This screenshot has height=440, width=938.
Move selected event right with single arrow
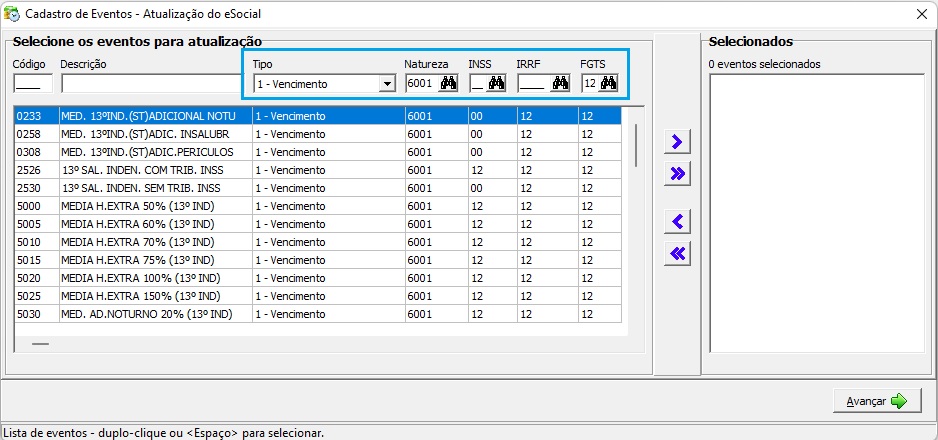[677, 142]
